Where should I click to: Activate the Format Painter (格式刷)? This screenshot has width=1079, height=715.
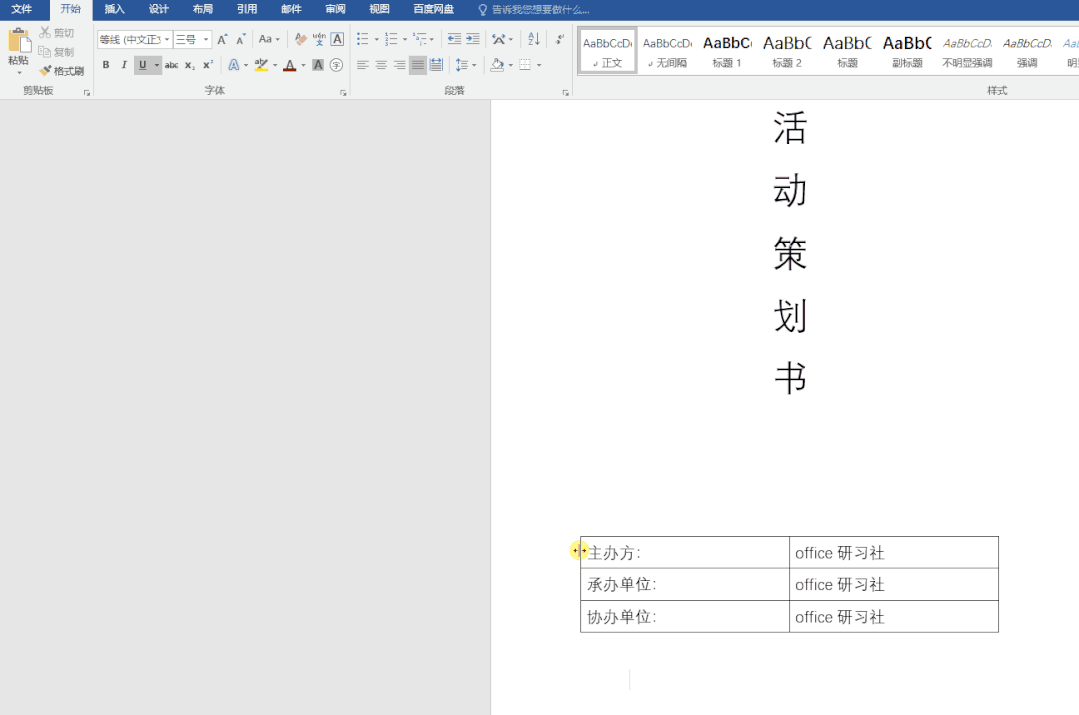(x=62, y=71)
